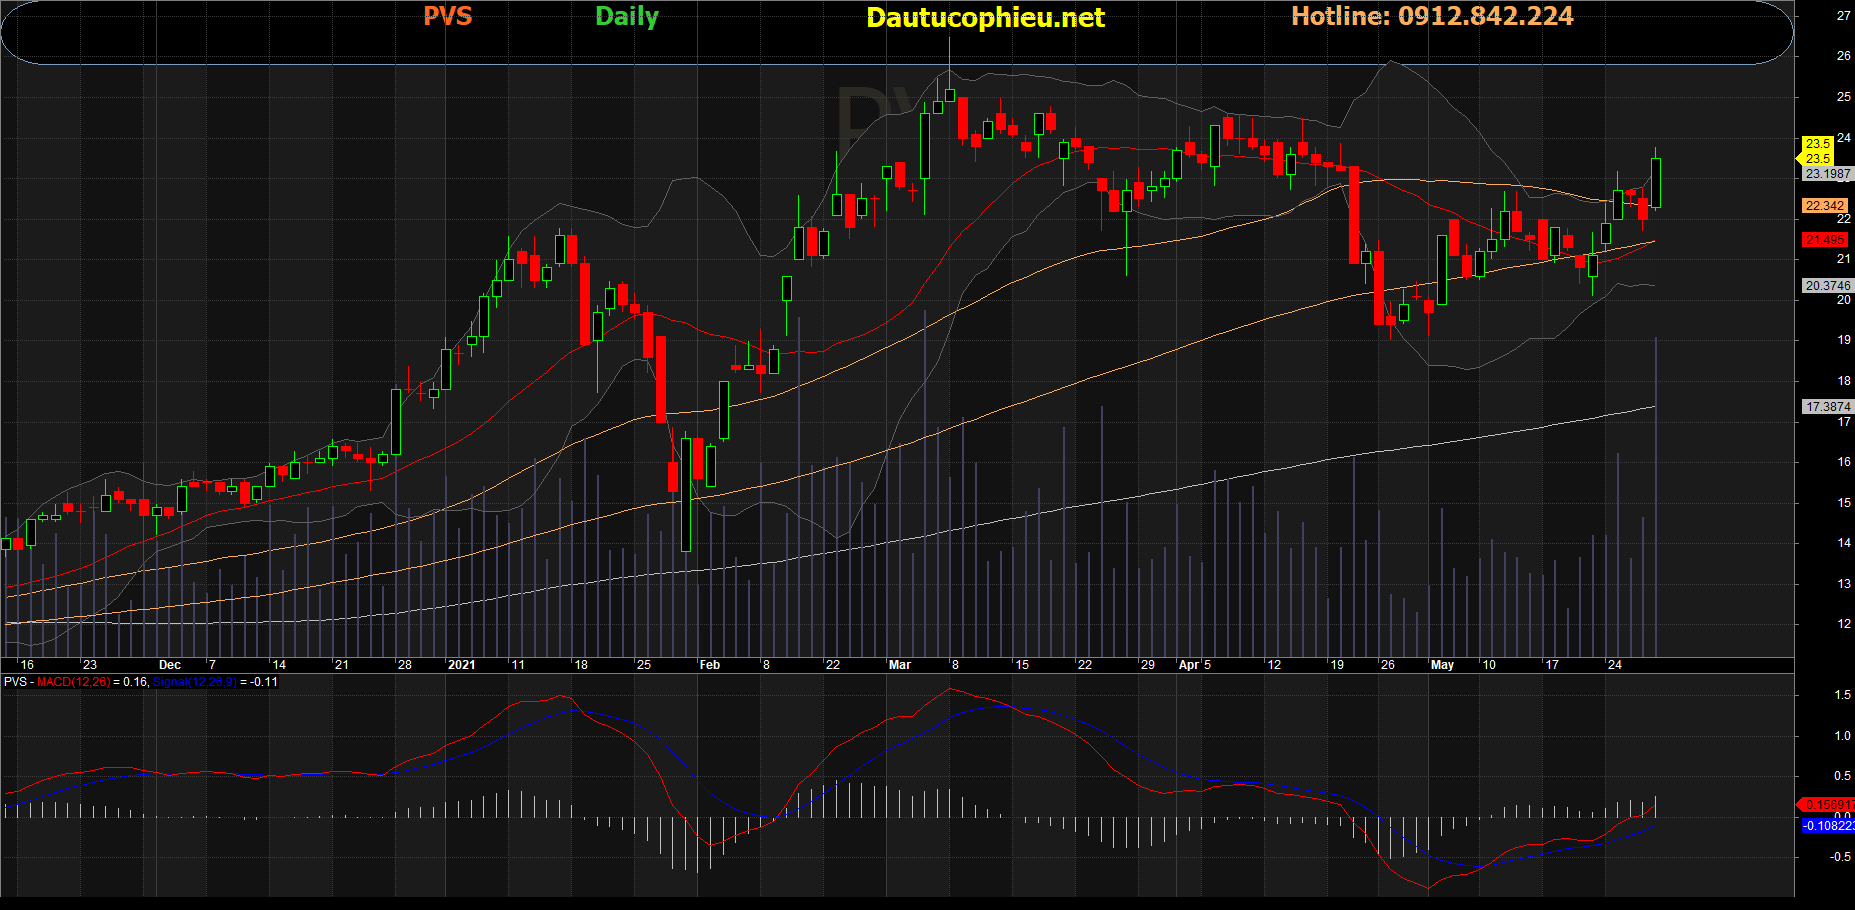Click the 1.5 MACD axis label

[1842, 695]
